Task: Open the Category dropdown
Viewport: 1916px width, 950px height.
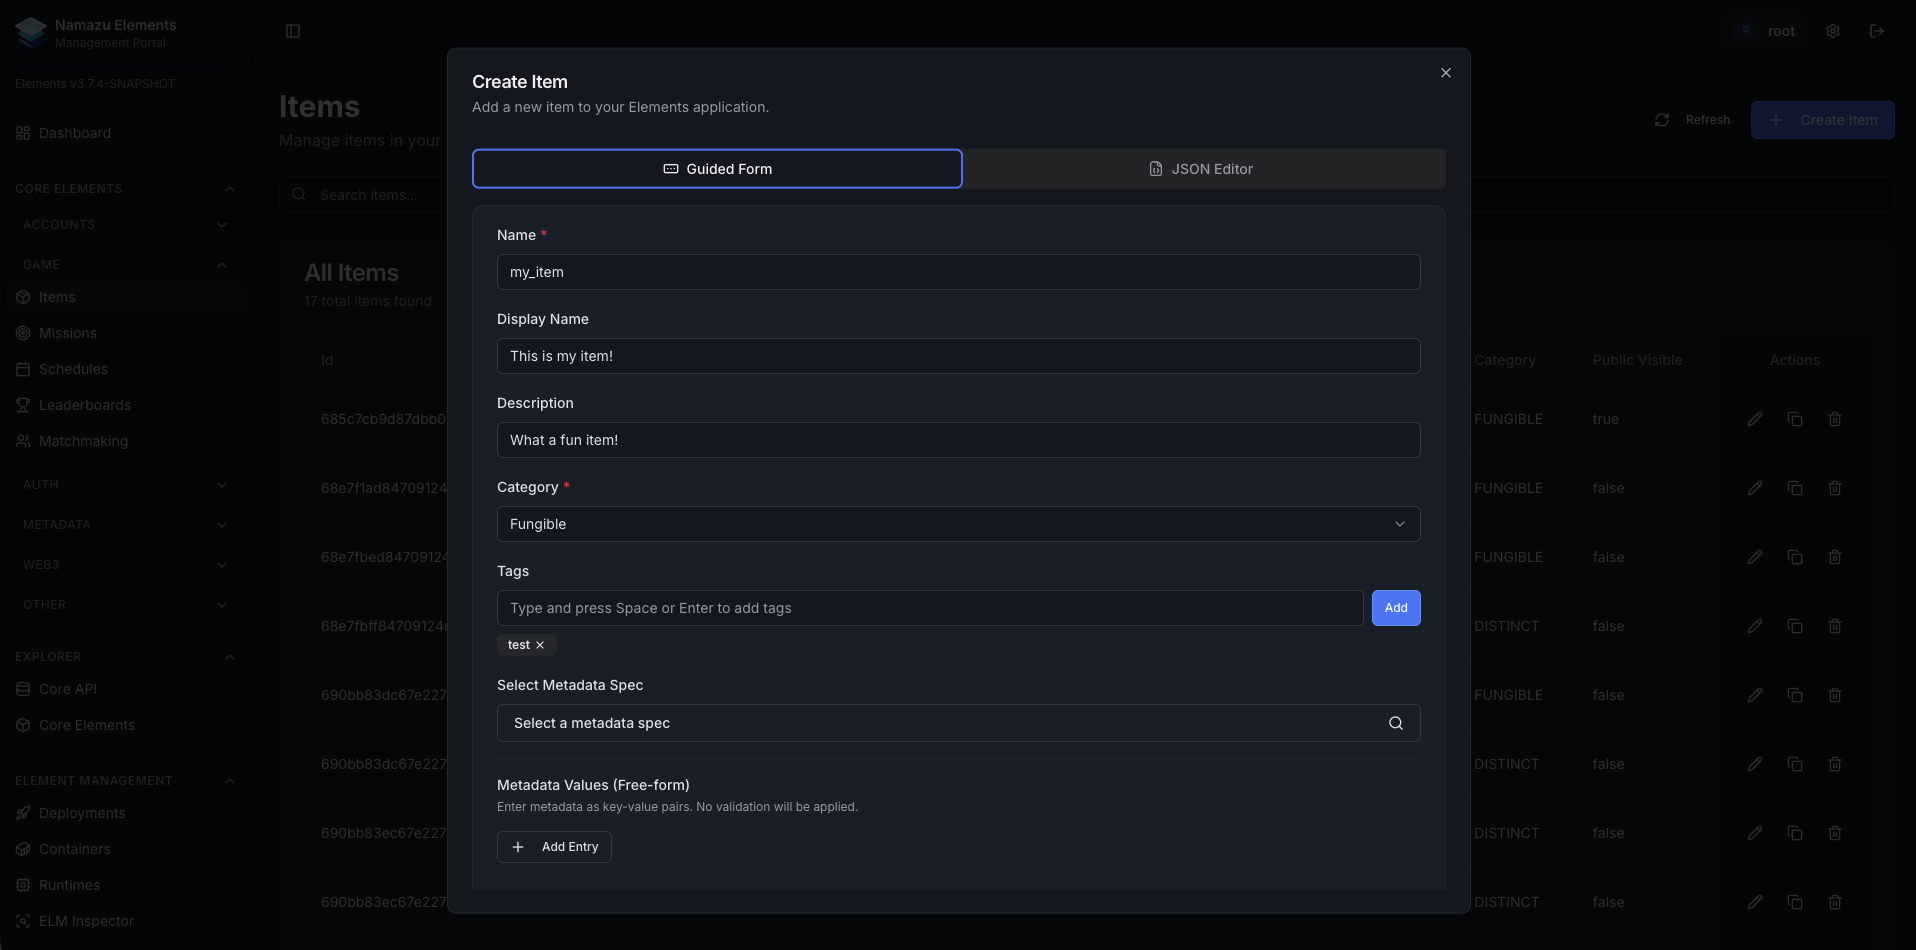Action: [x=957, y=524]
